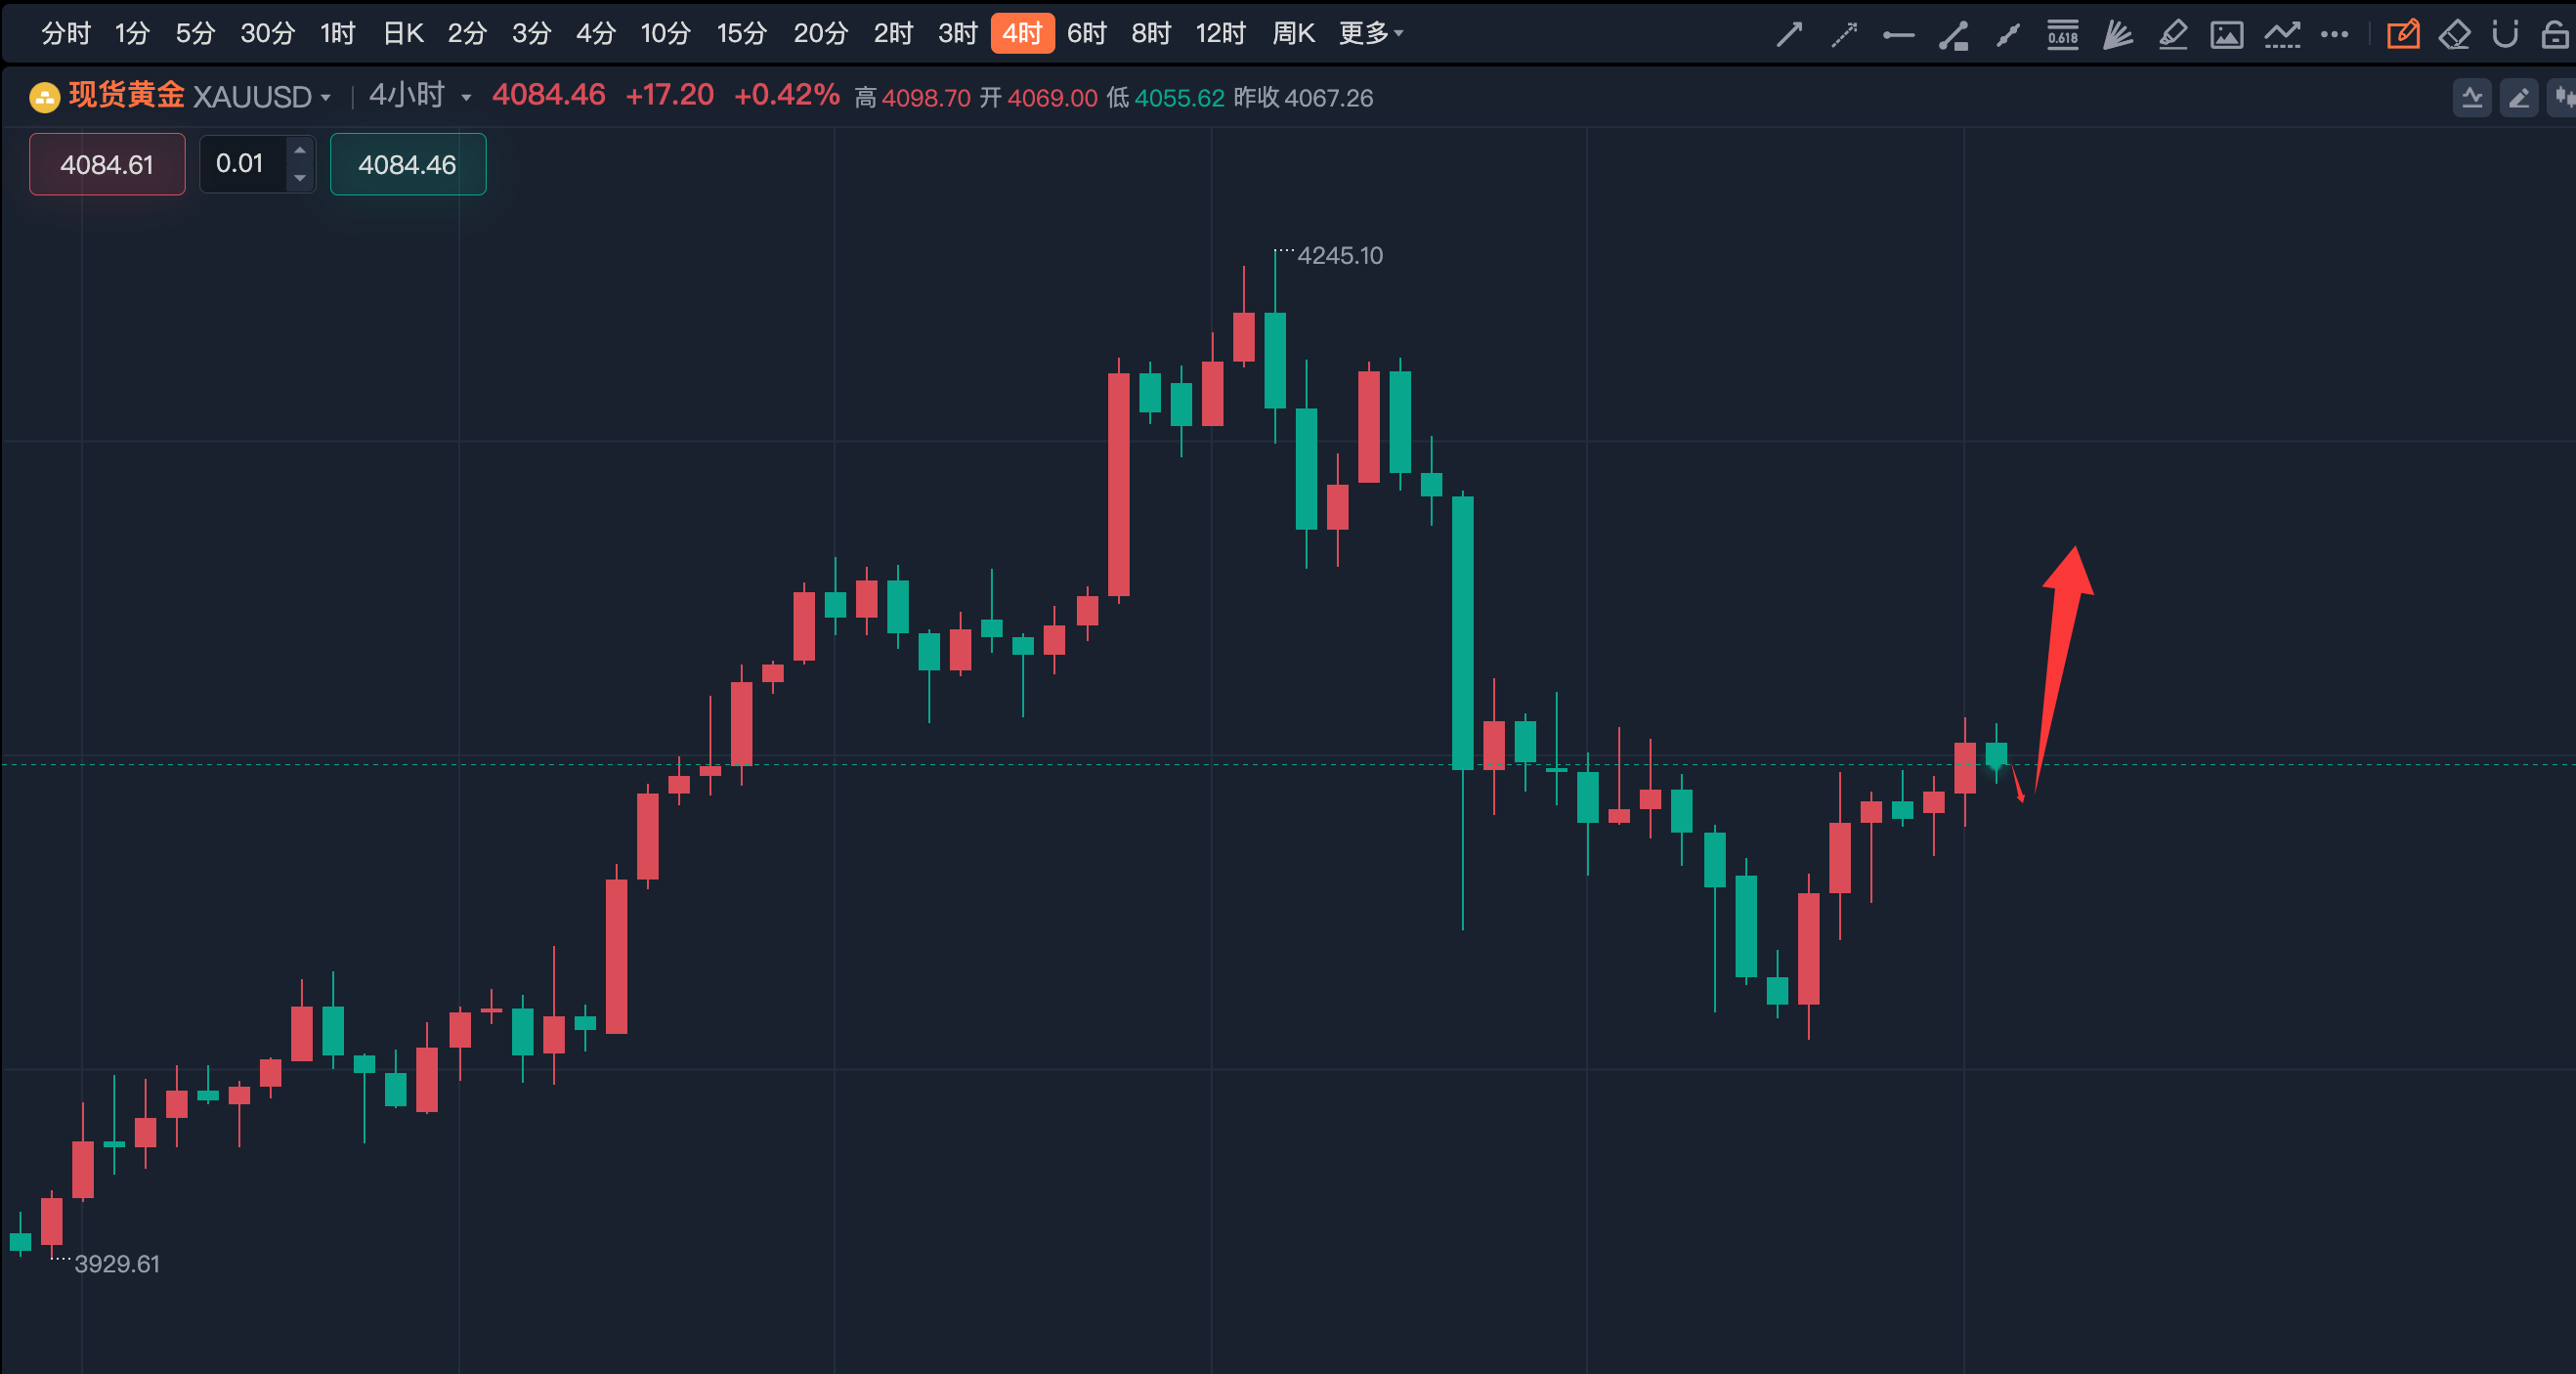Select the solid arrow line tool

1789,34
